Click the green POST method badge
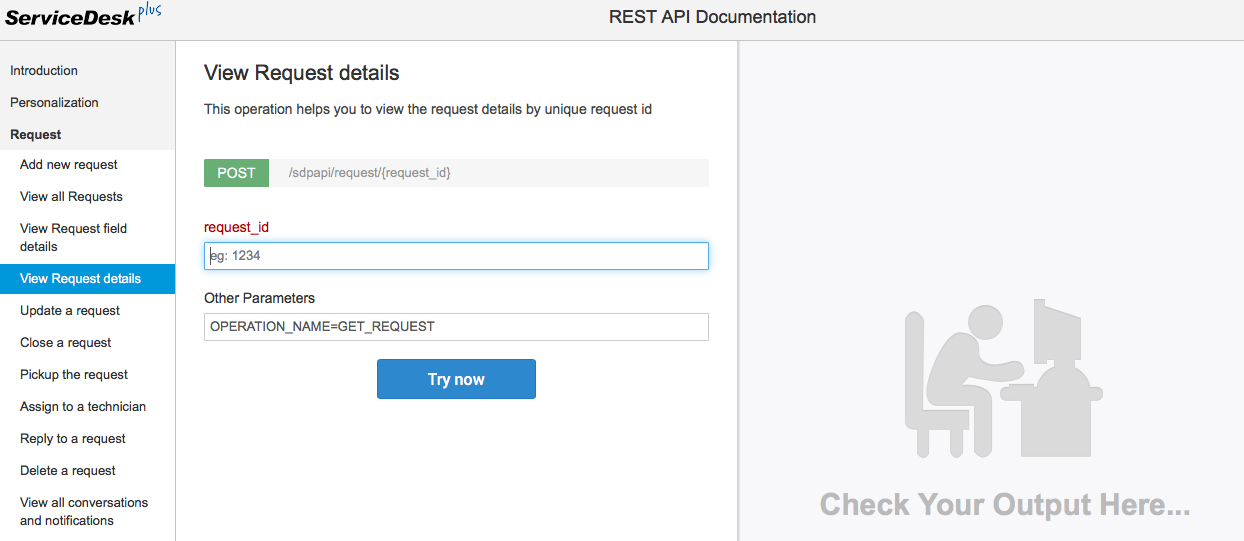1244x541 pixels. (236, 173)
